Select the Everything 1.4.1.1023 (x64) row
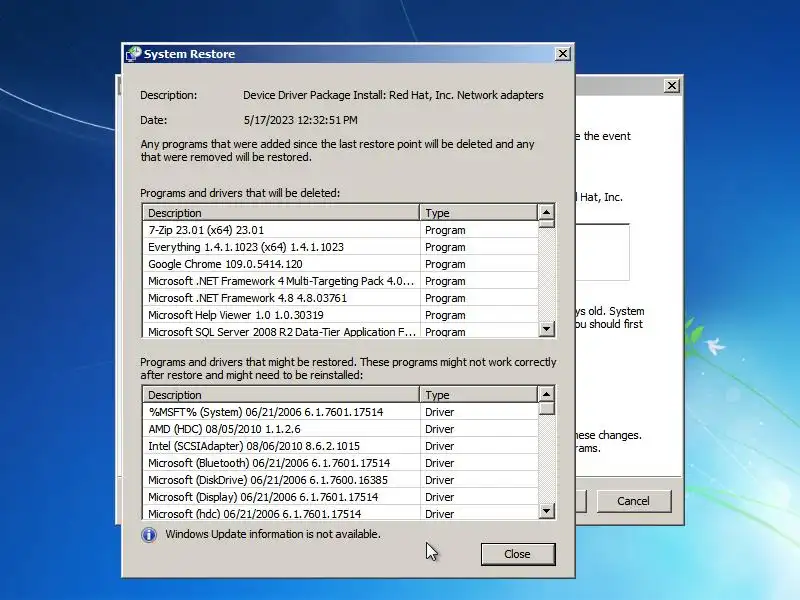This screenshot has height=600, width=800. tap(341, 247)
